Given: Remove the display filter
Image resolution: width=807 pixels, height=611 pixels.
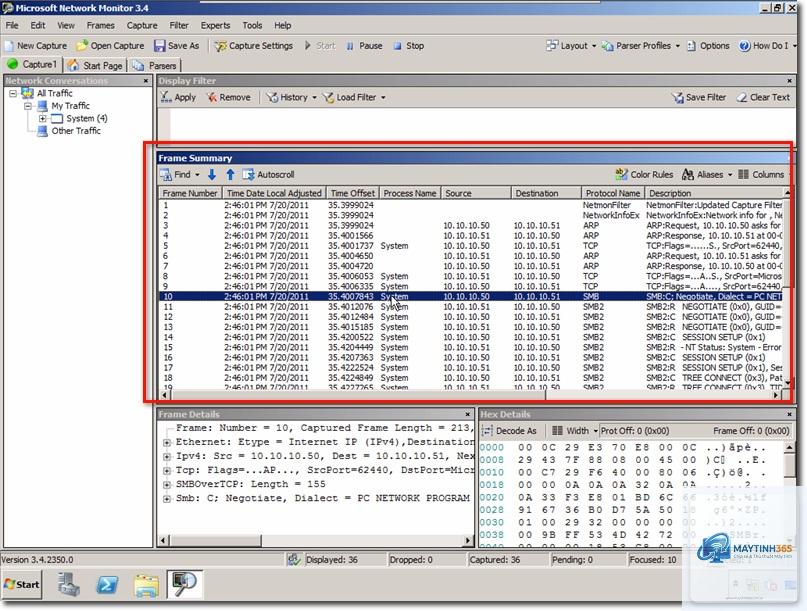Looking at the screenshot, I should 229,97.
